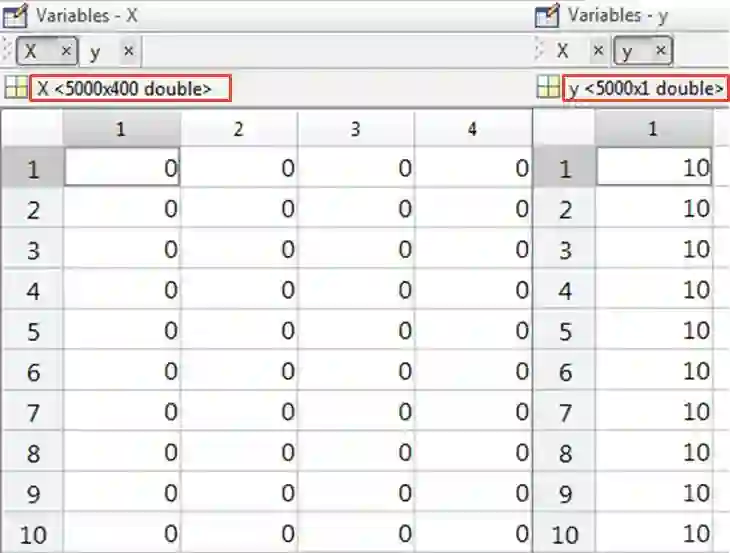Select column header 4 in X table
Image resolution: width=730 pixels, height=553 pixels.
point(473,128)
